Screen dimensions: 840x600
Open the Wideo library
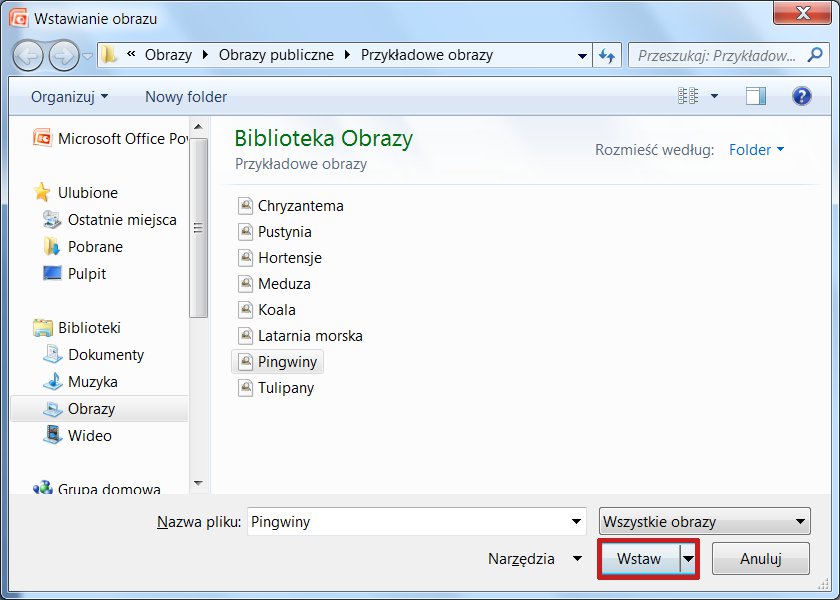click(x=78, y=436)
